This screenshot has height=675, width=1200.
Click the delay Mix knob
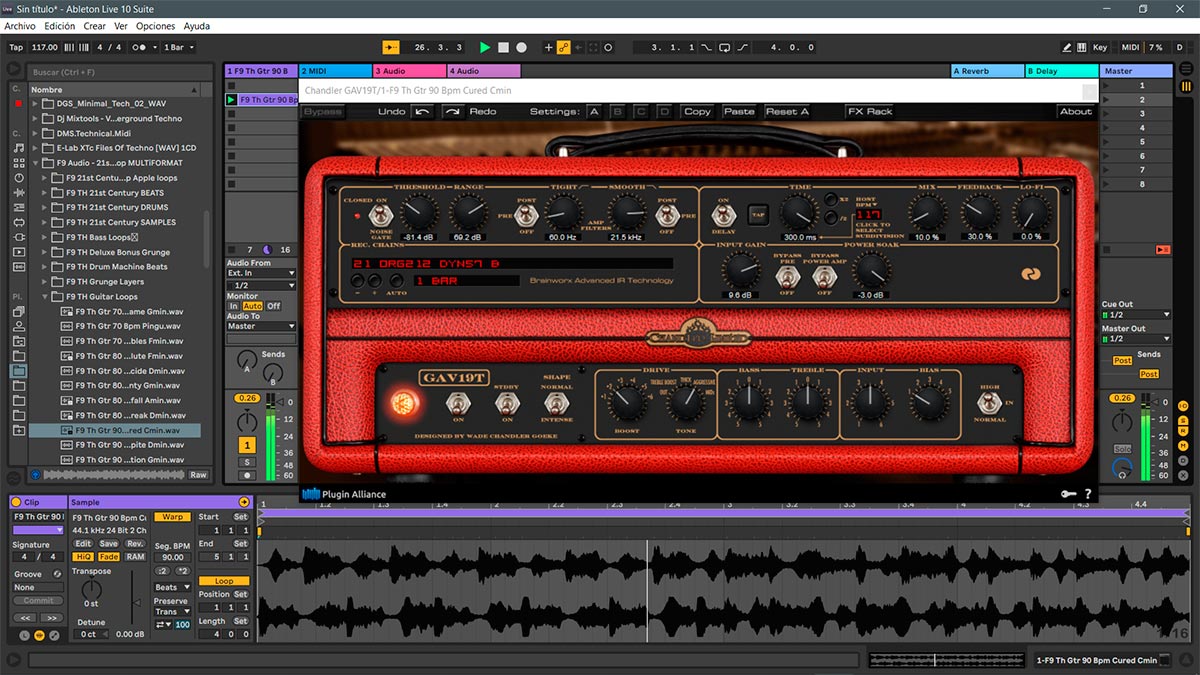pyautogui.click(x=927, y=211)
